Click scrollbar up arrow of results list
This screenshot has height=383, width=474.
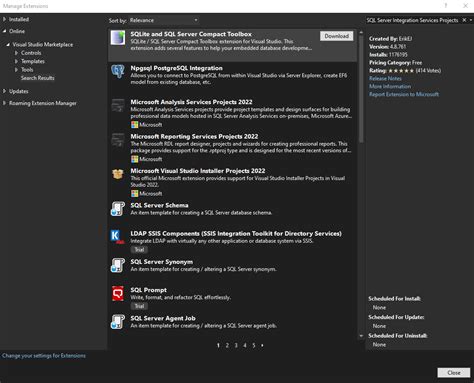coord(361,33)
